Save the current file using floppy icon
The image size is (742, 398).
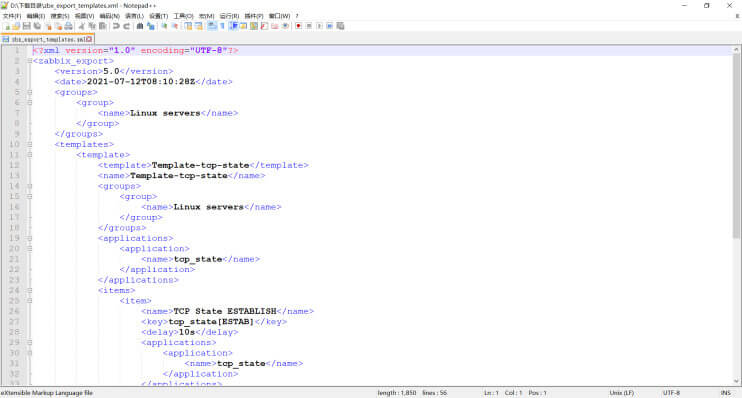[26, 26]
